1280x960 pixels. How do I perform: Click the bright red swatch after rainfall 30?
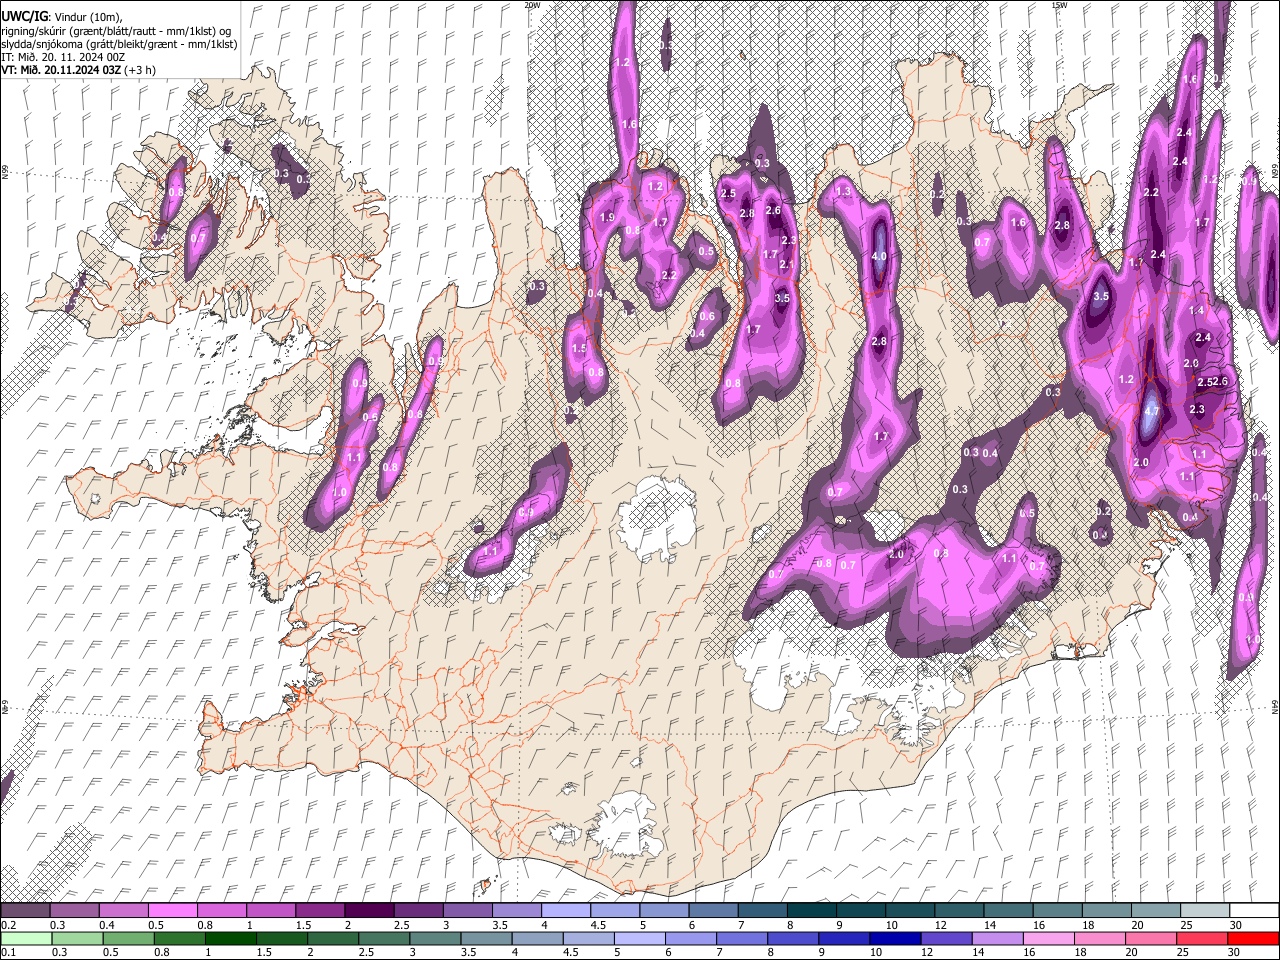pyautogui.click(x=1253, y=938)
